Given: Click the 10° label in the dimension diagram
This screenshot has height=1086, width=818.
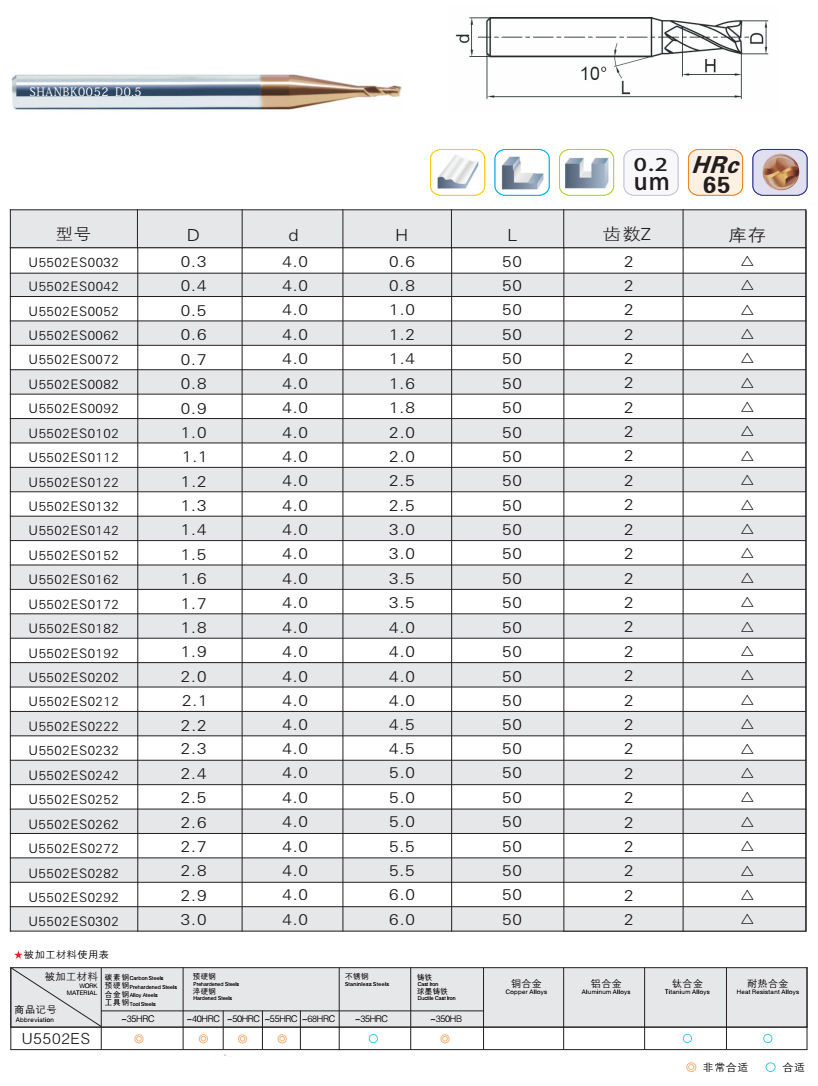Looking at the screenshot, I should coord(593,74).
